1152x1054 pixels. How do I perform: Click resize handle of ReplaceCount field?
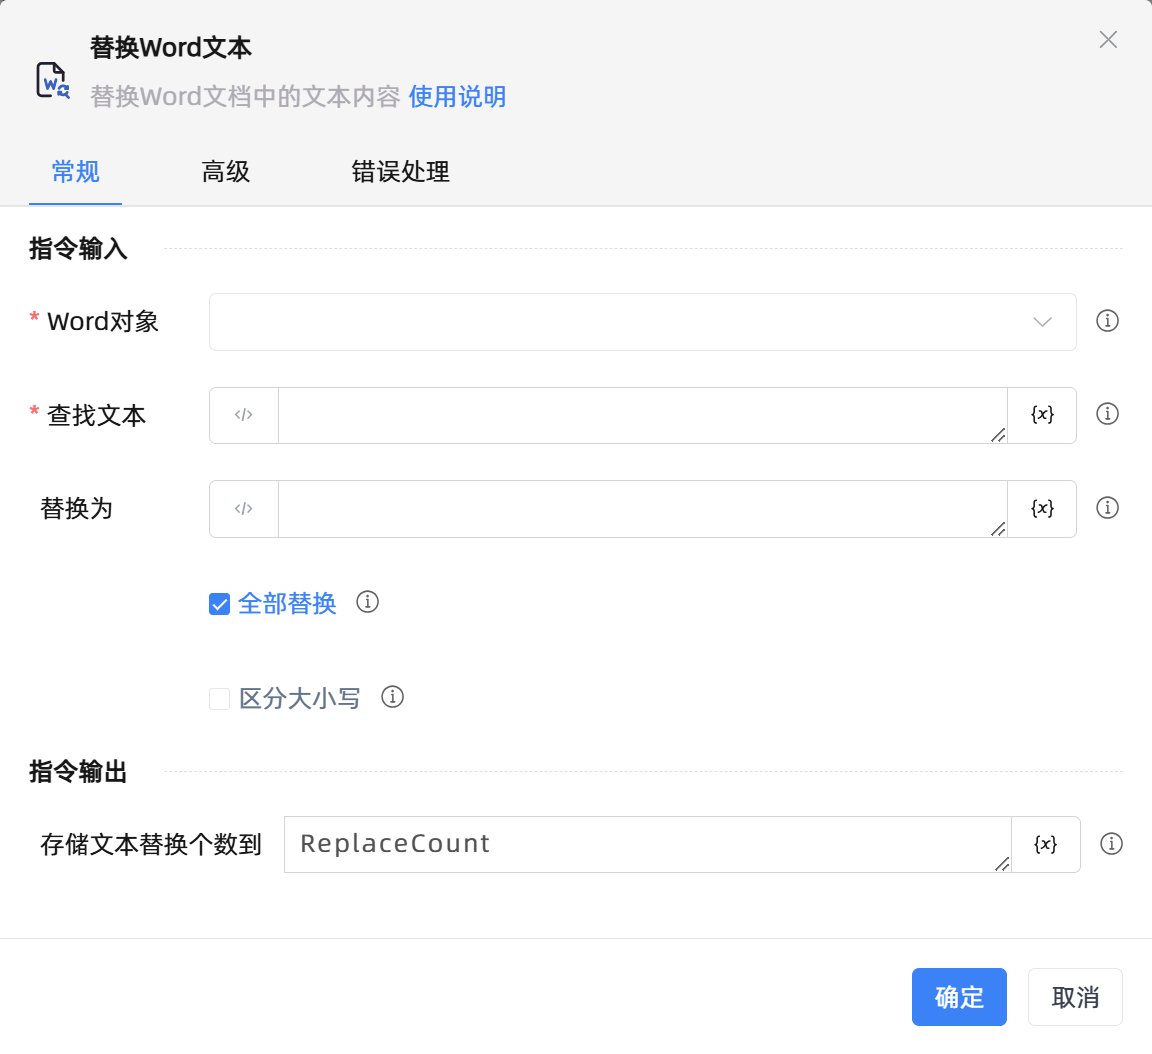click(x=1002, y=864)
